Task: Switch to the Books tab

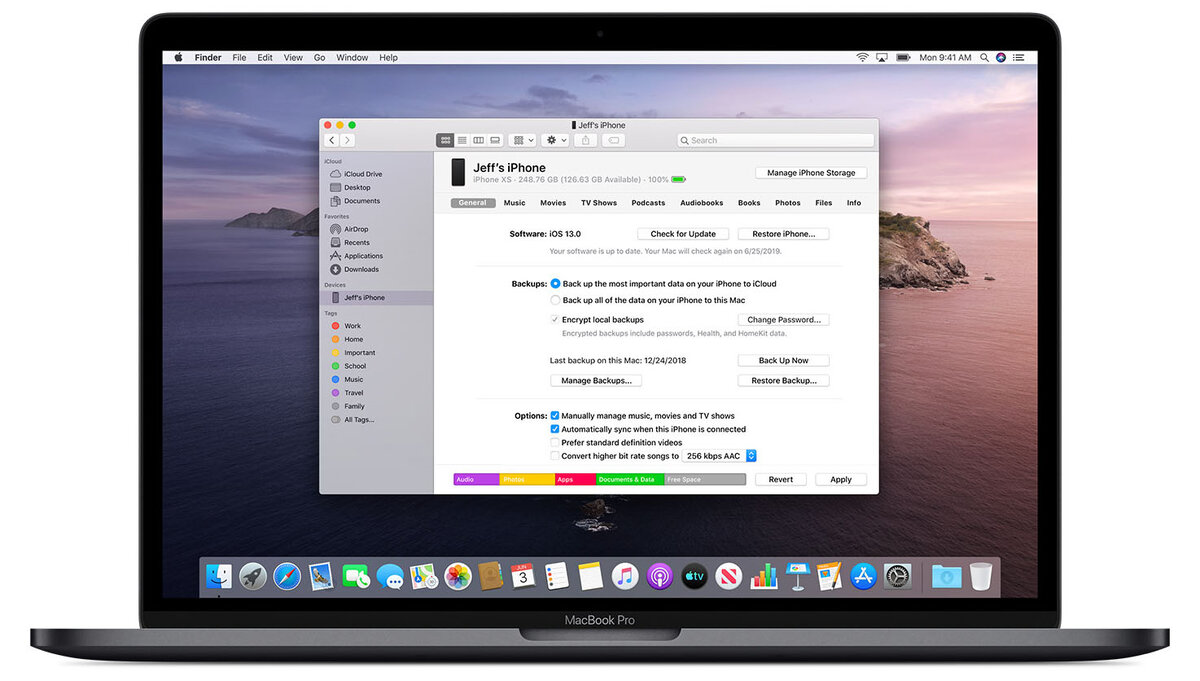Action: (749, 203)
